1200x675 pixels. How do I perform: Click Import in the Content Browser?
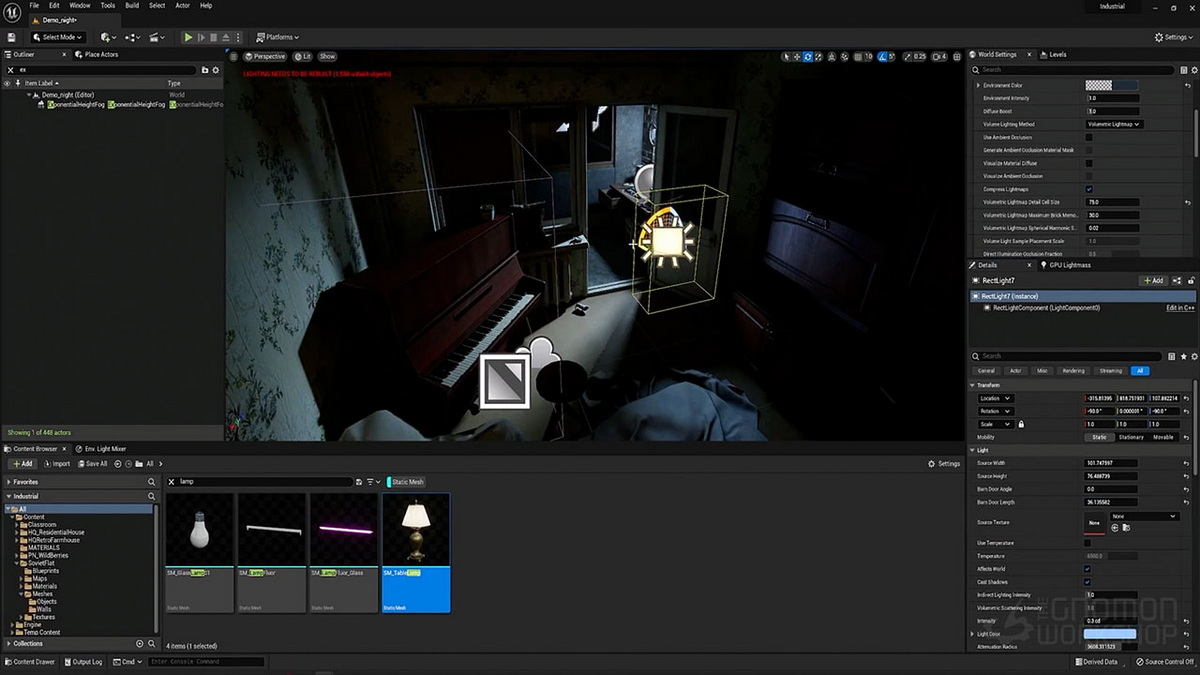(x=57, y=464)
